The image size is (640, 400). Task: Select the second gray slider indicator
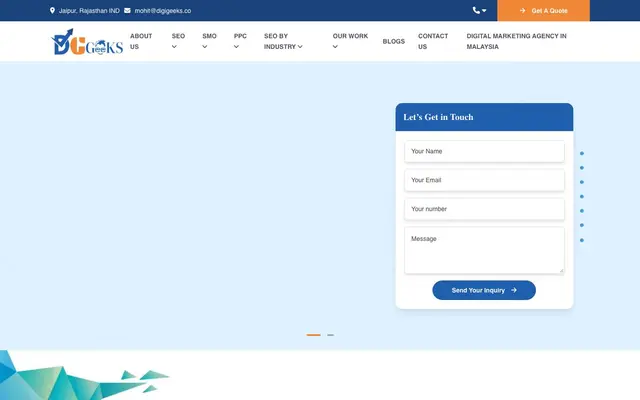pos(331,335)
